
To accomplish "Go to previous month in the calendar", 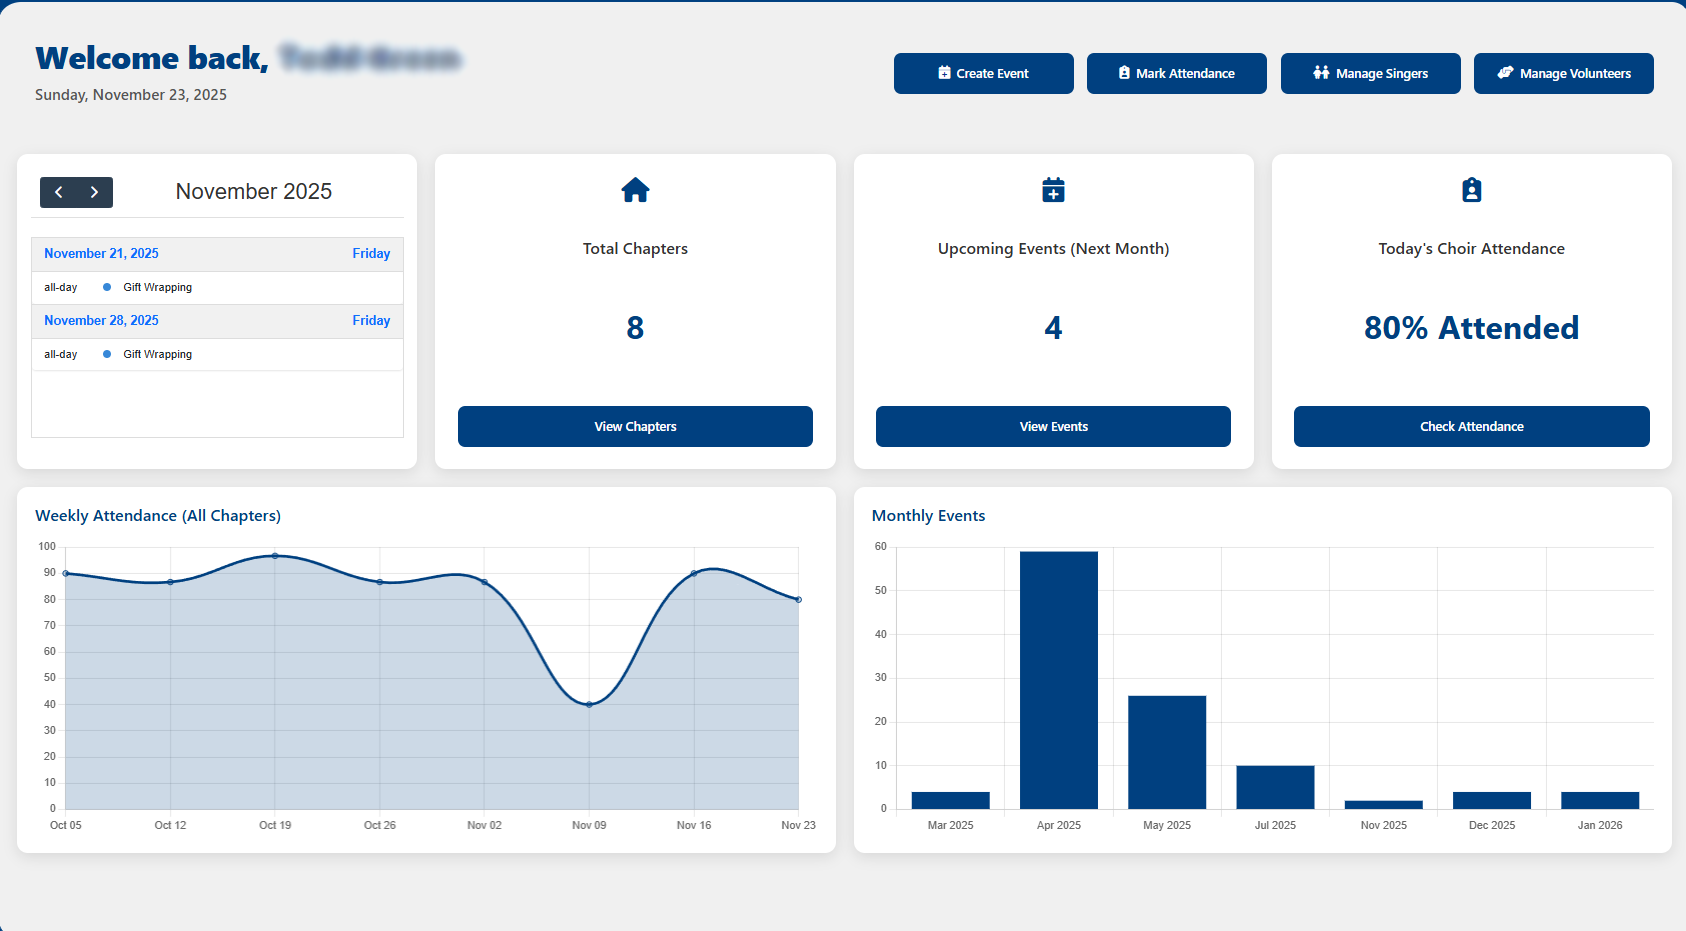I will (58, 192).
